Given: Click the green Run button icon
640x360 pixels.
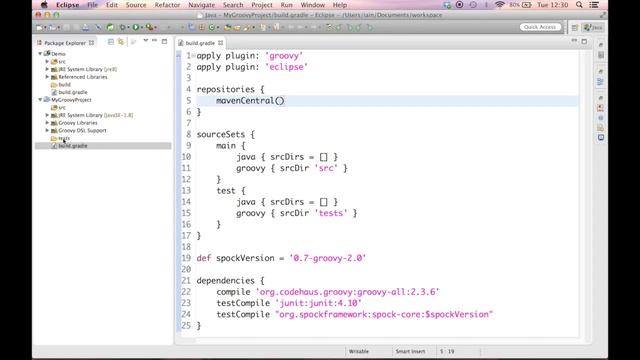Looking at the screenshot, I should pos(136,27).
